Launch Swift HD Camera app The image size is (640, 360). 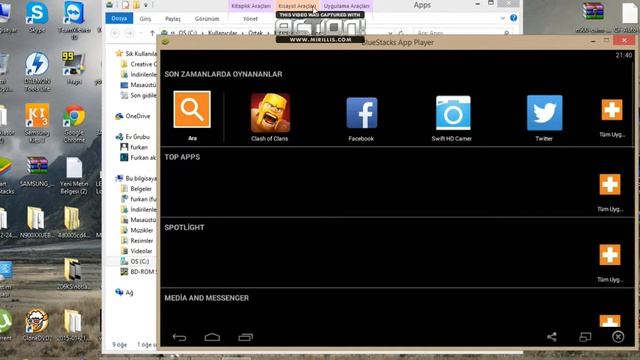[453, 113]
